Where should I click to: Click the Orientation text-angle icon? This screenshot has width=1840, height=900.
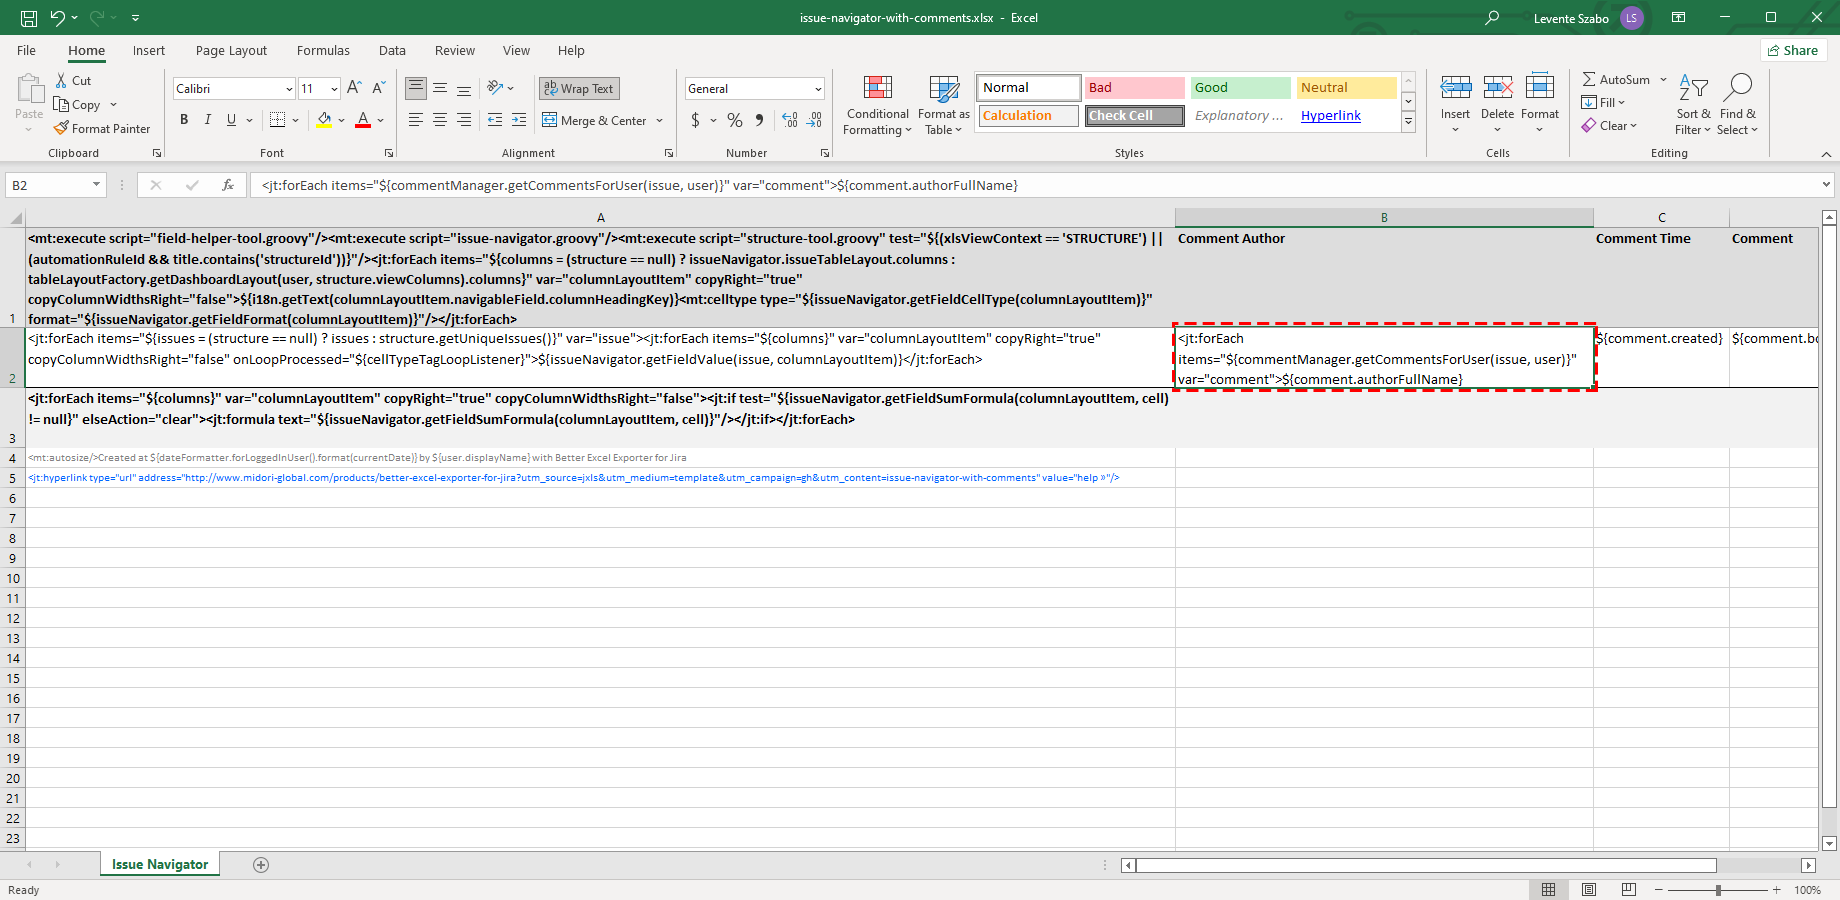[x=495, y=88]
